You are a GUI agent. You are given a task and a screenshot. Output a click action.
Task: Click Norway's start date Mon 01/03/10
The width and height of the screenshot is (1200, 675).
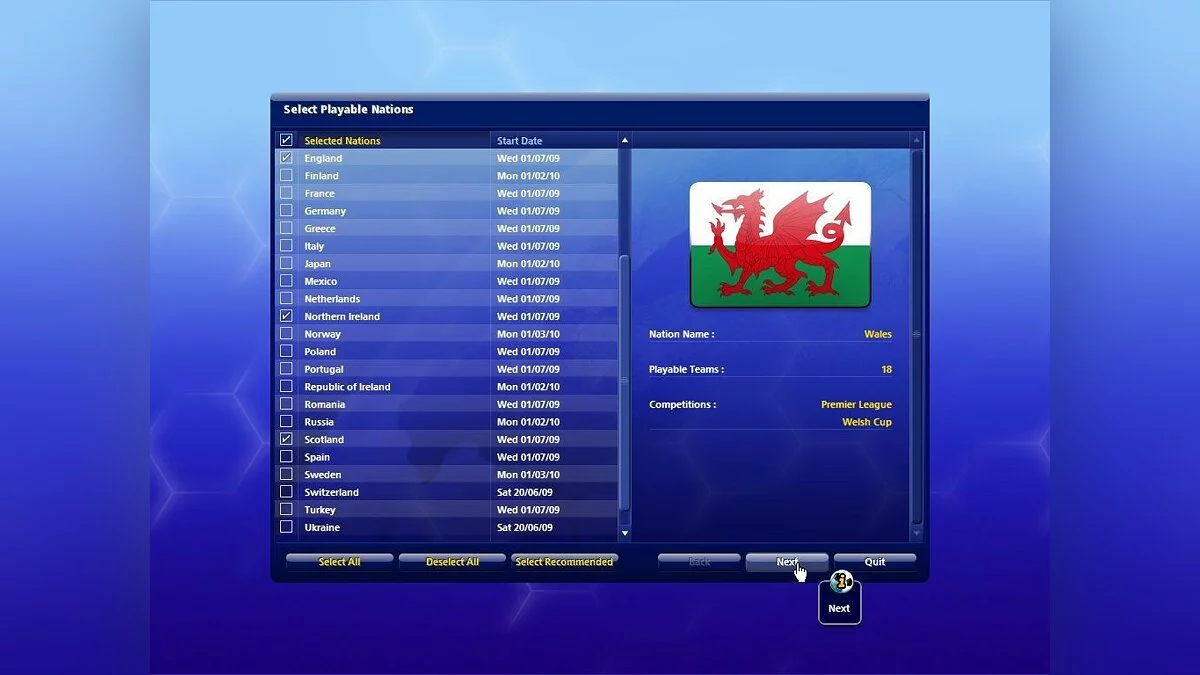point(528,334)
